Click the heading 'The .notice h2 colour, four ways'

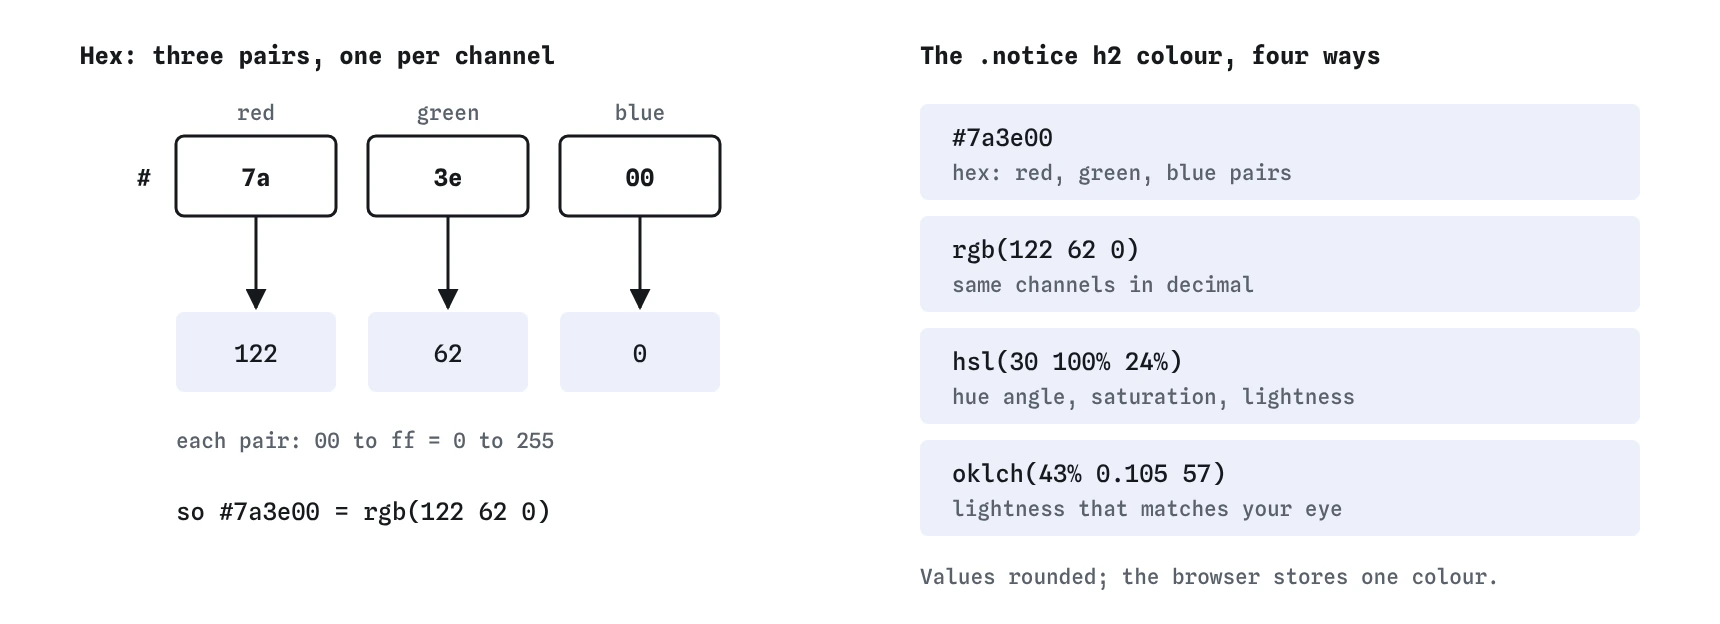[x=1150, y=56]
